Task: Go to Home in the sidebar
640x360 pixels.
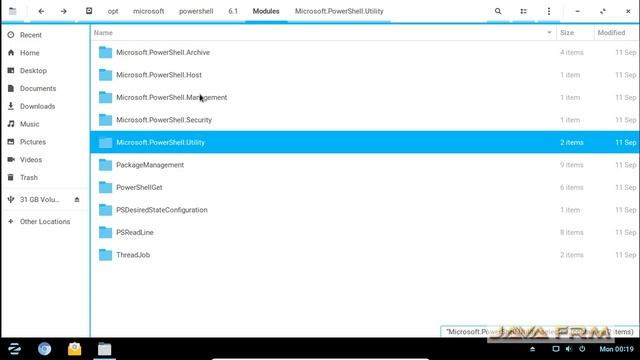Action: pyautogui.click(x=30, y=53)
